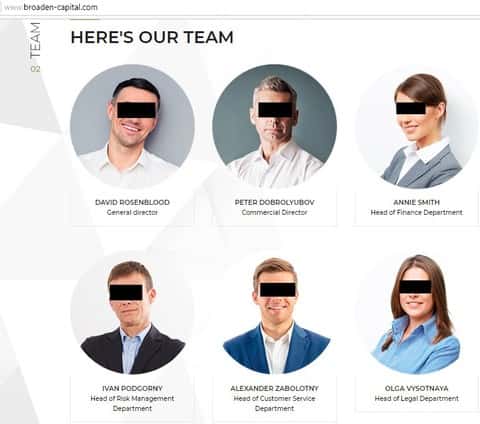Click the vertical TEAM section label
The image size is (480, 424).
click(x=35, y=40)
